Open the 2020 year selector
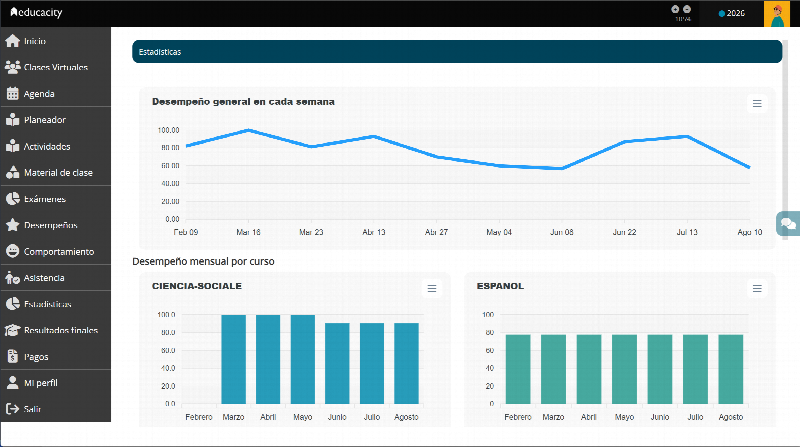This screenshot has width=800, height=447. (731, 13)
